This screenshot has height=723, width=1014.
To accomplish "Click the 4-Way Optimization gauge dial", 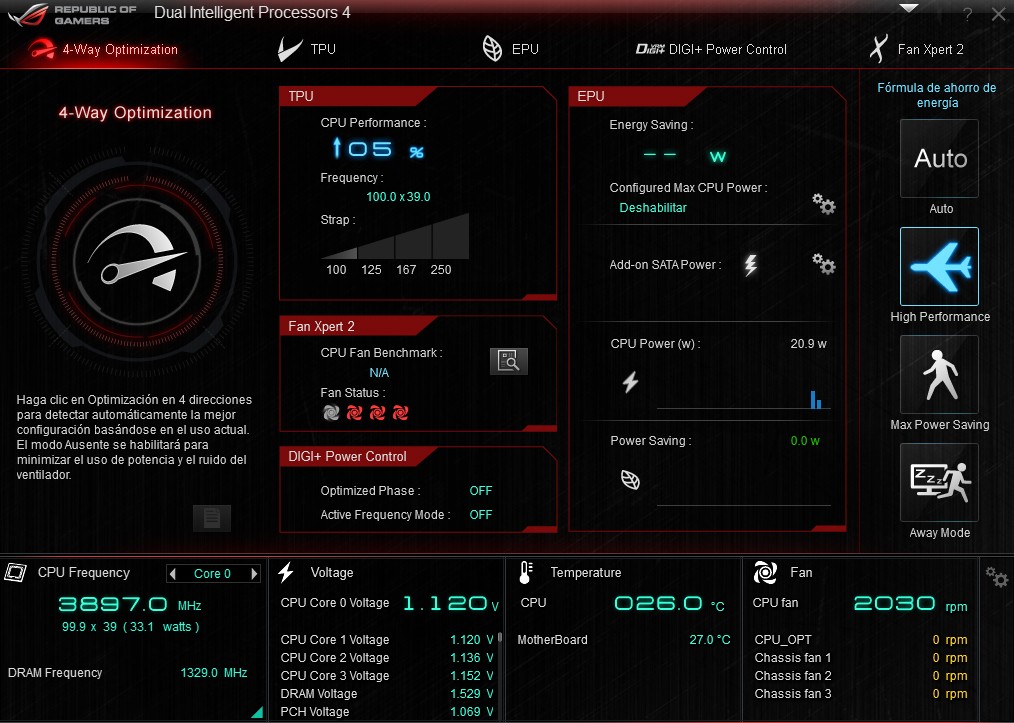I will click(136, 260).
